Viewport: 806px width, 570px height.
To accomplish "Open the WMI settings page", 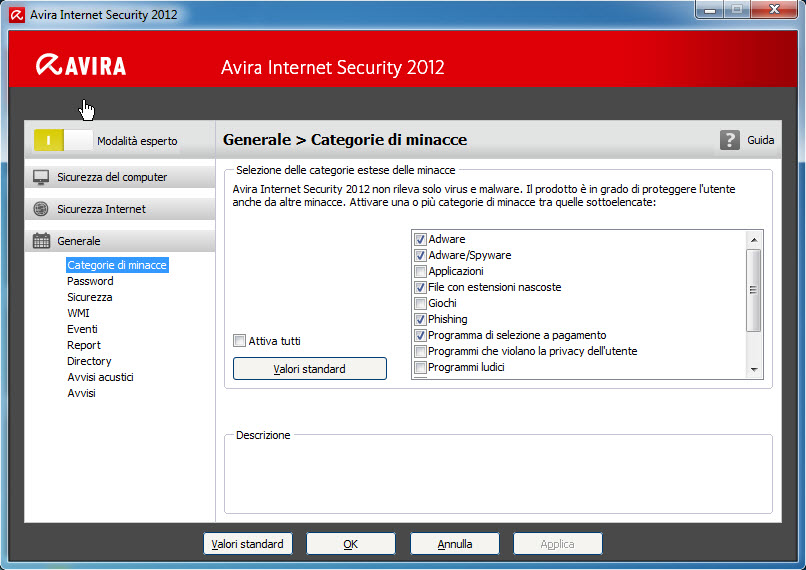I will tap(78, 313).
